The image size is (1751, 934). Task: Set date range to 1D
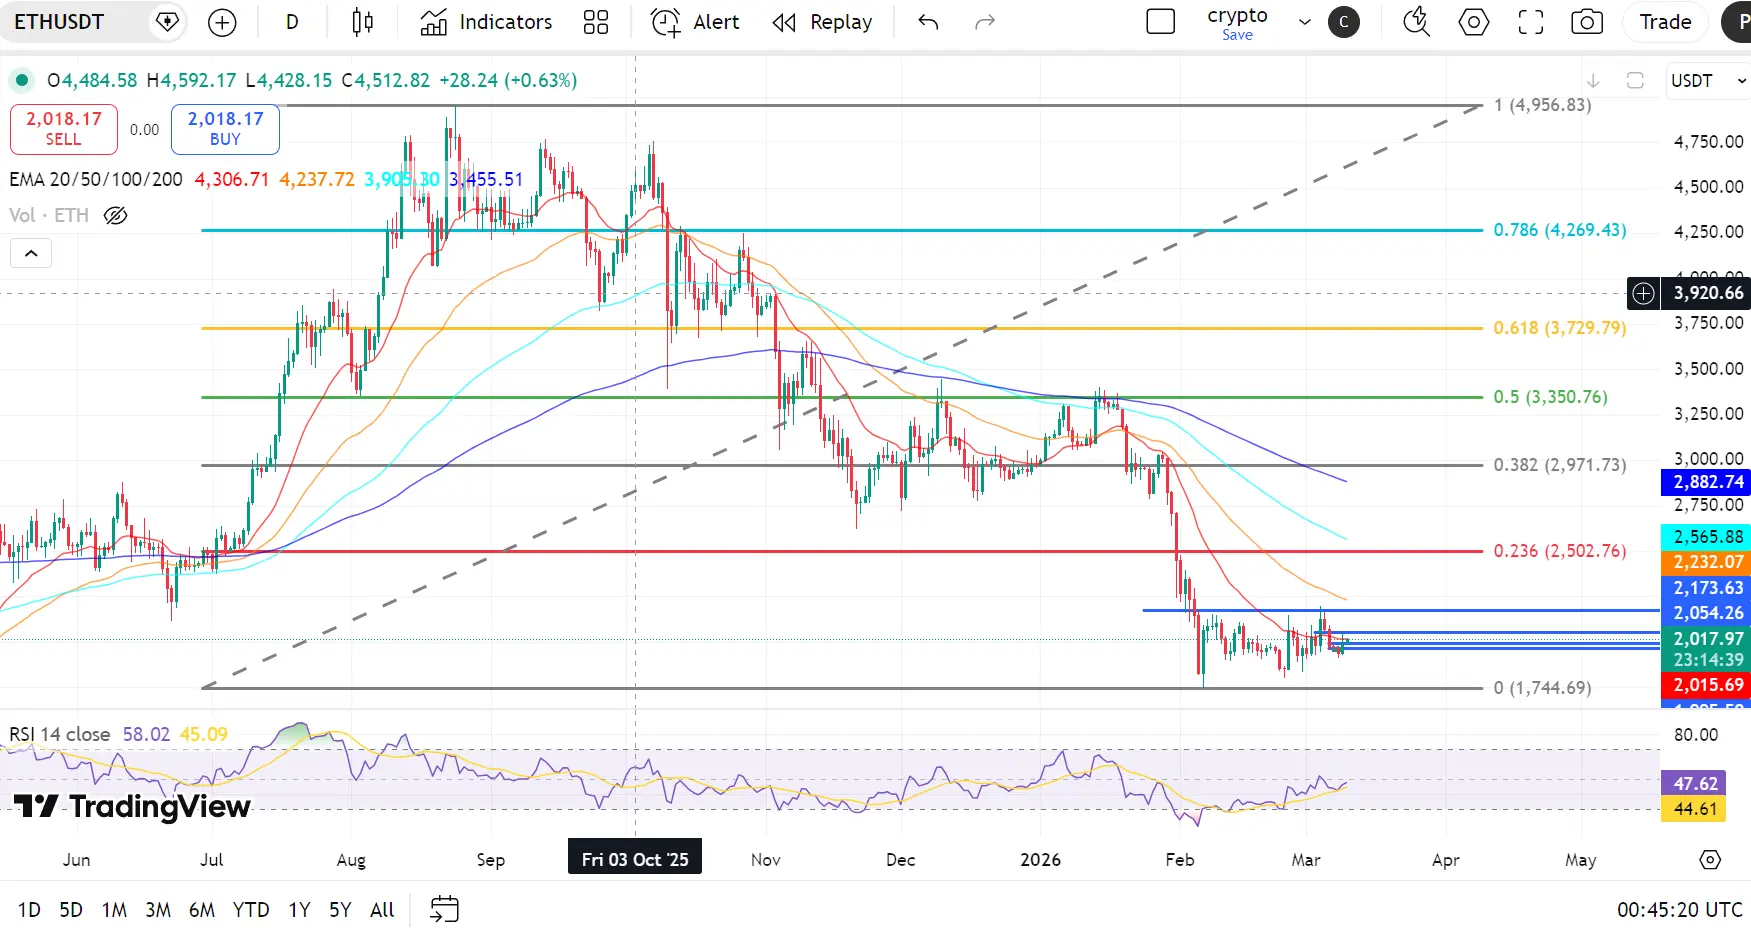[29, 910]
